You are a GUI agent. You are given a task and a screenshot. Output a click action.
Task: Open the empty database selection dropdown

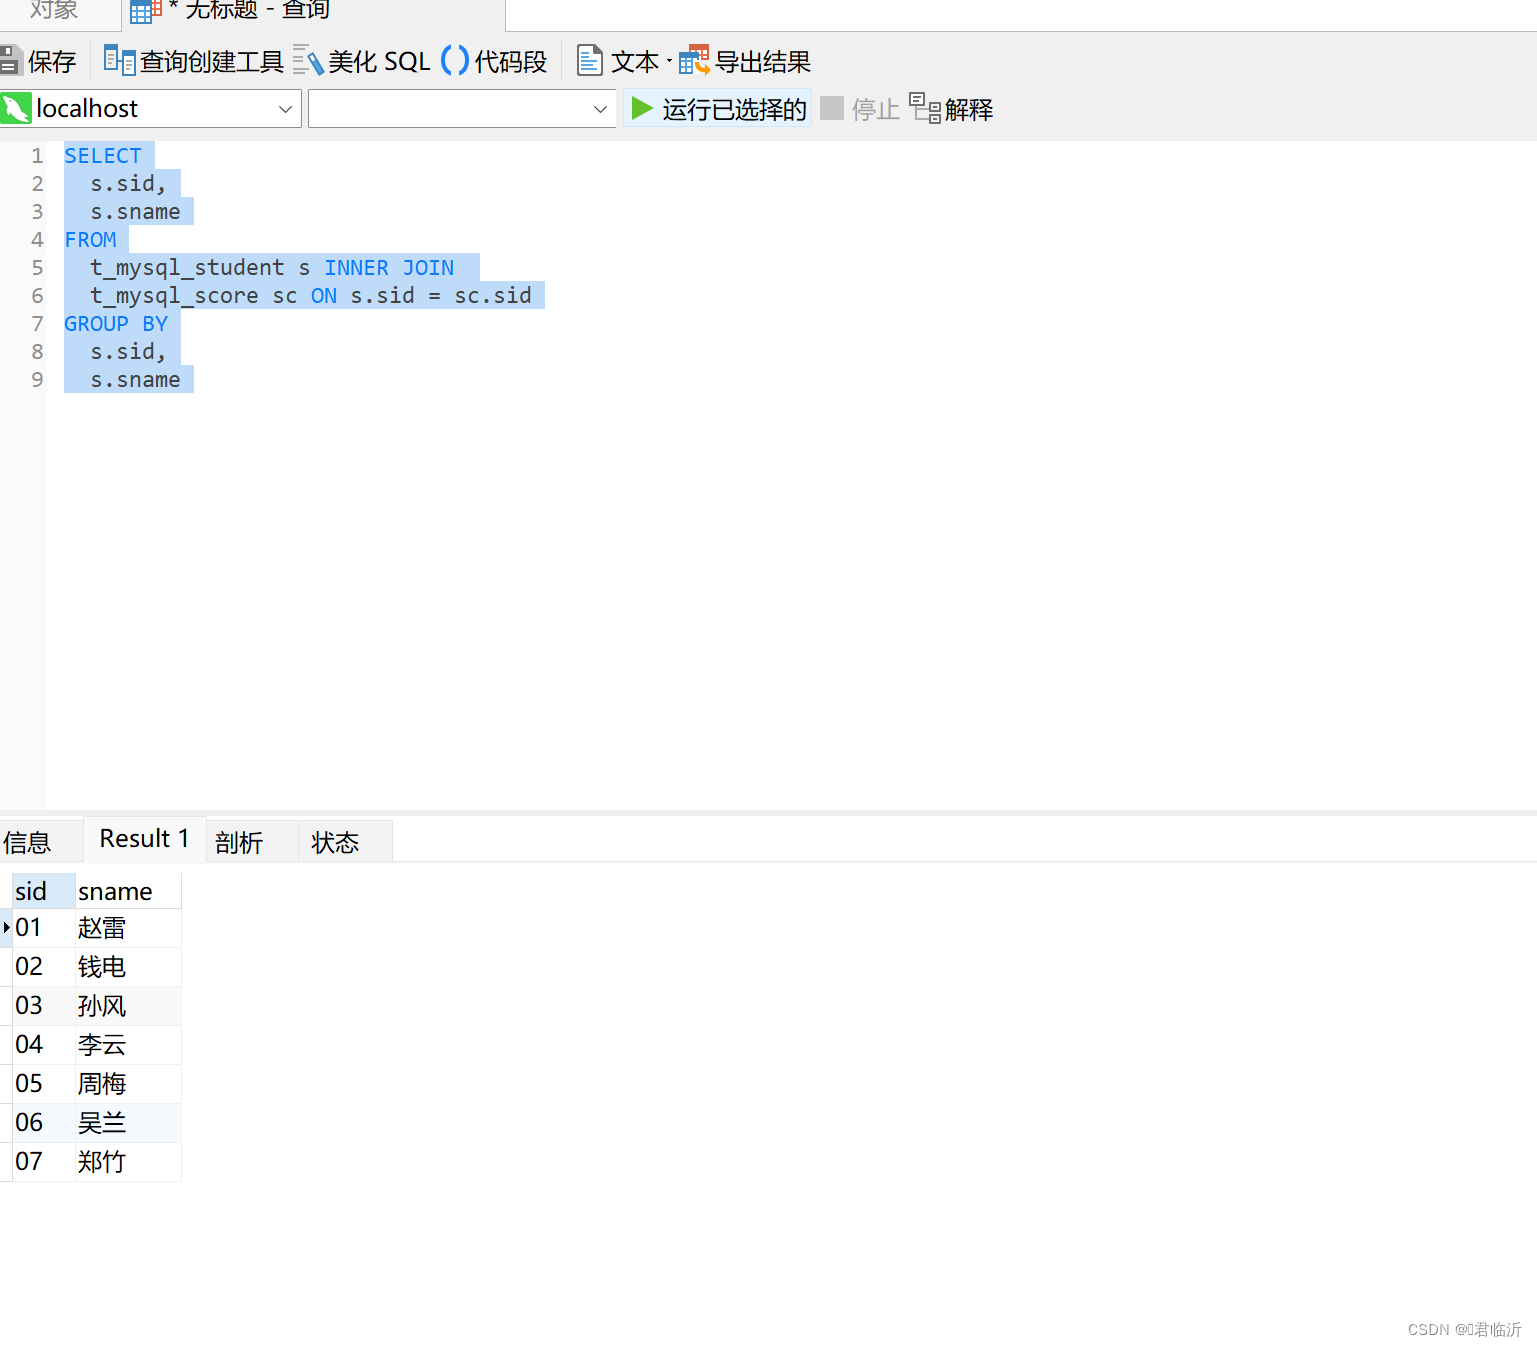(600, 109)
